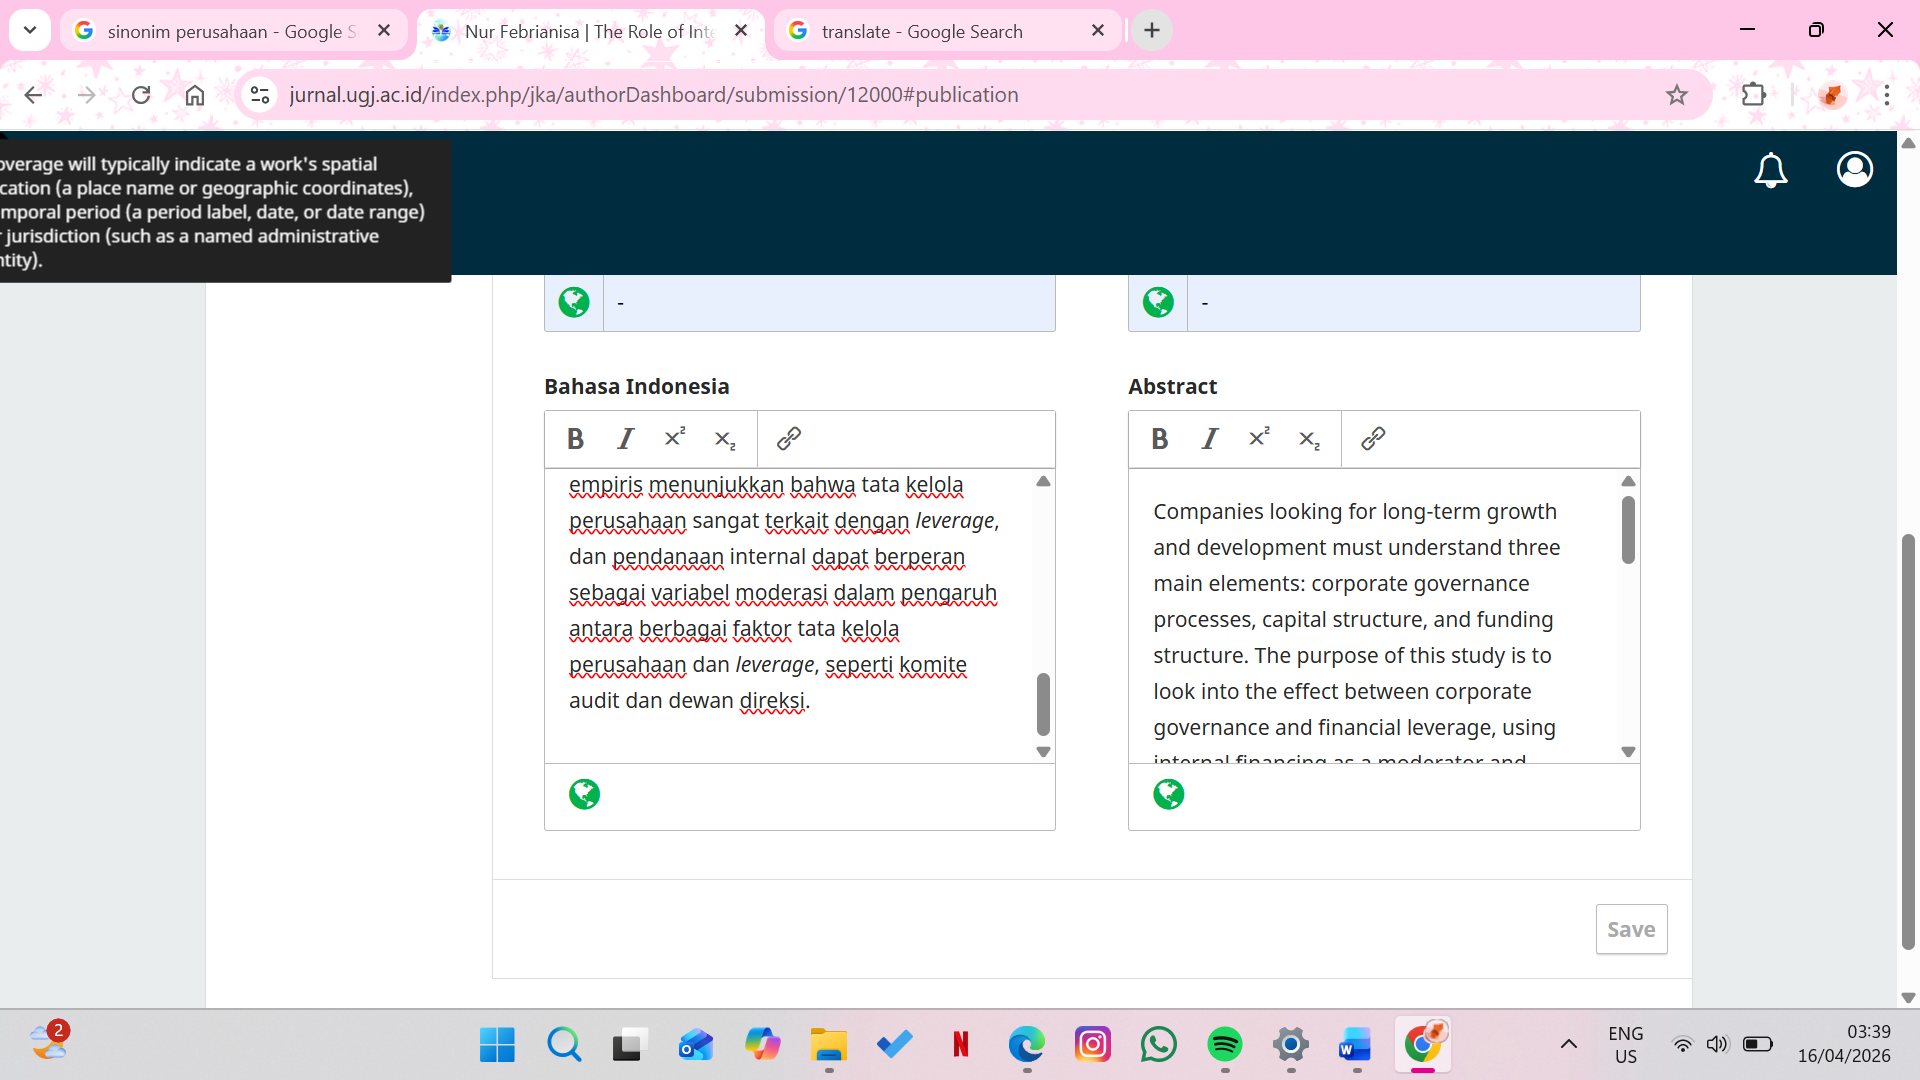Insert link in Abstract editor toolbar
The width and height of the screenshot is (1920, 1080).
pos(1373,439)
